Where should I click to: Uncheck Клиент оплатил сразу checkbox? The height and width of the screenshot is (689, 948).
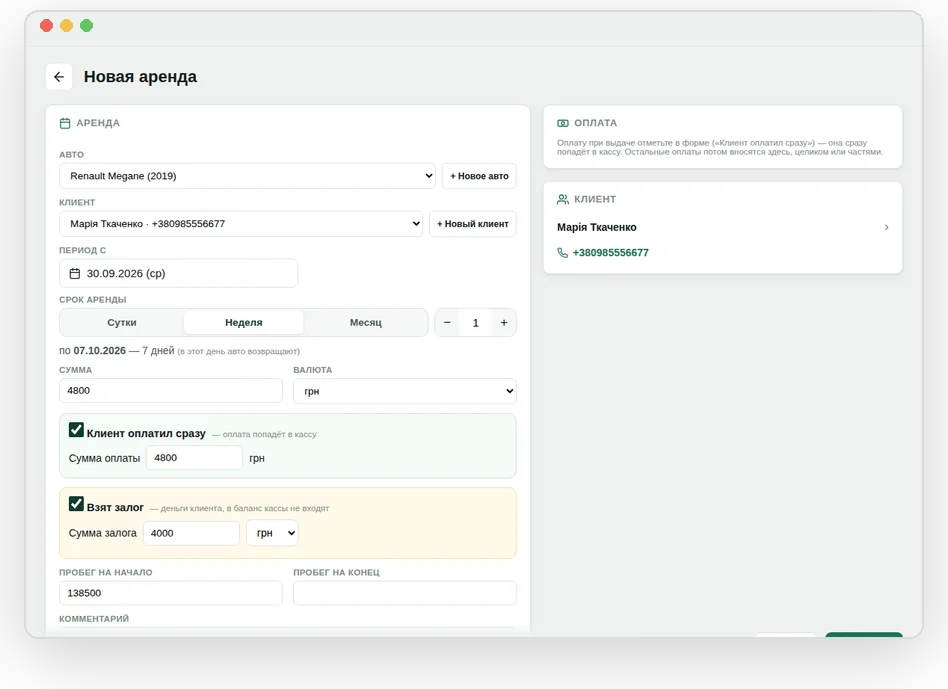coord(76,430)
